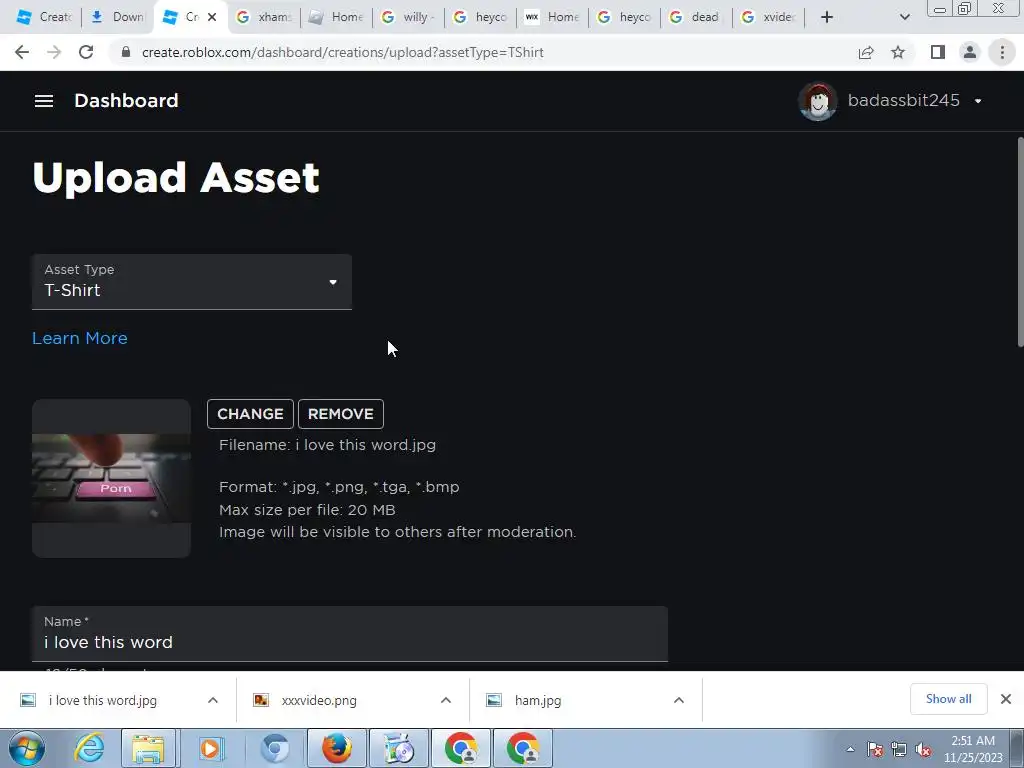Expand options for ham.jpg download
This screenshot has height=768, width=1024.
point(679,700)
